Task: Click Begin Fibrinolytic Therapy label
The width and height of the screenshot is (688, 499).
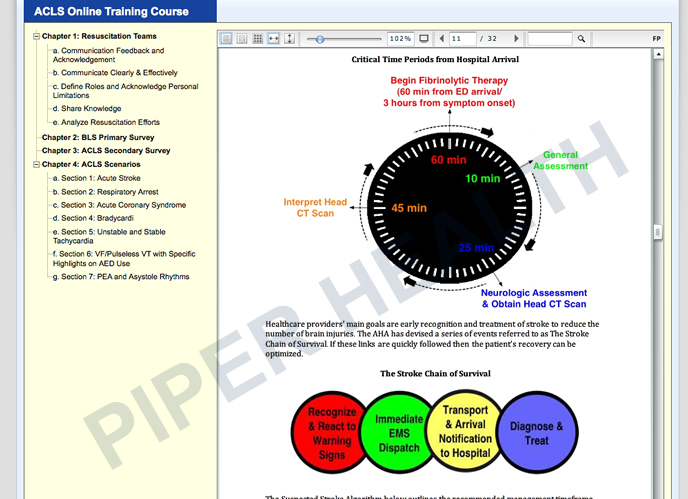Action: coord(449,92)
